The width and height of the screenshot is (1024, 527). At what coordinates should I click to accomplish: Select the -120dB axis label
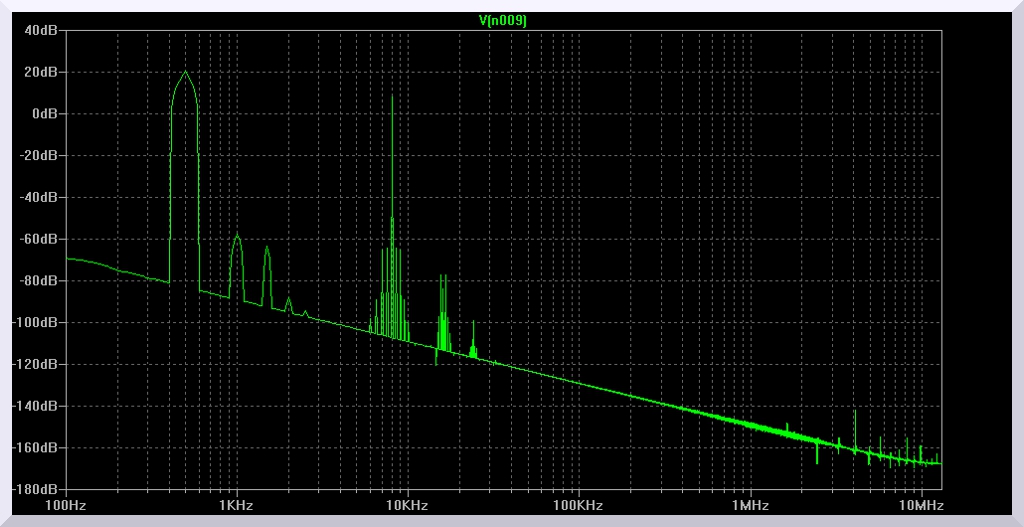39,365
